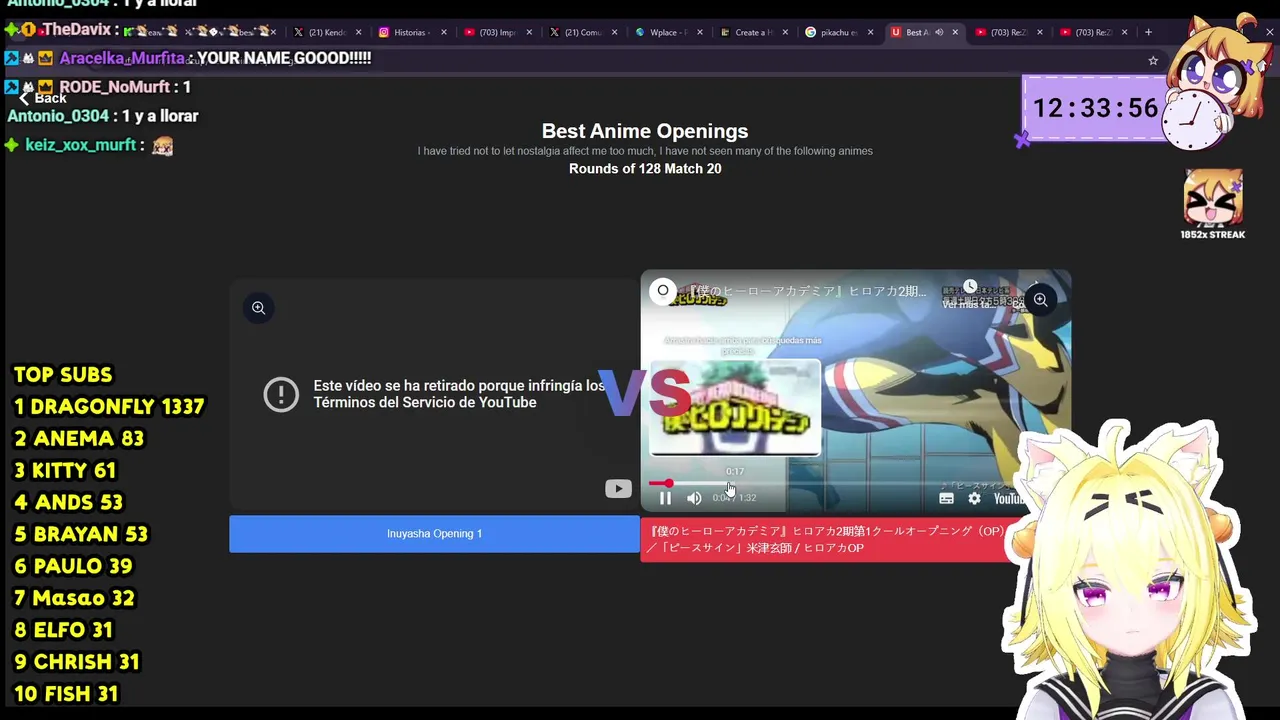Close the pikachu tab
The height and width of the screenshot is (720, 1280).
[870, 32]
